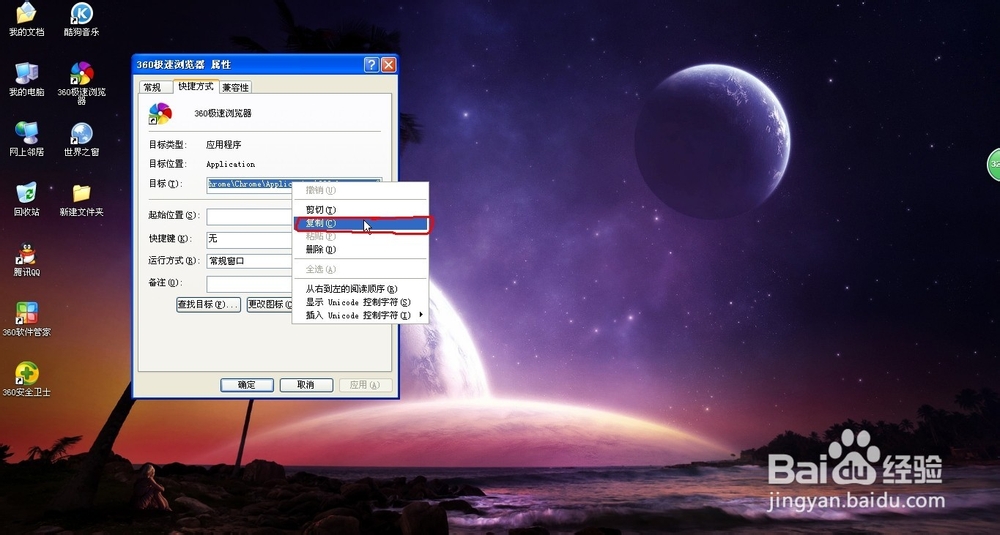Screen dimensions: 1000x535
Task: Click the 360极速浏览器 desktop shortcut
Action: pos(82,83)
